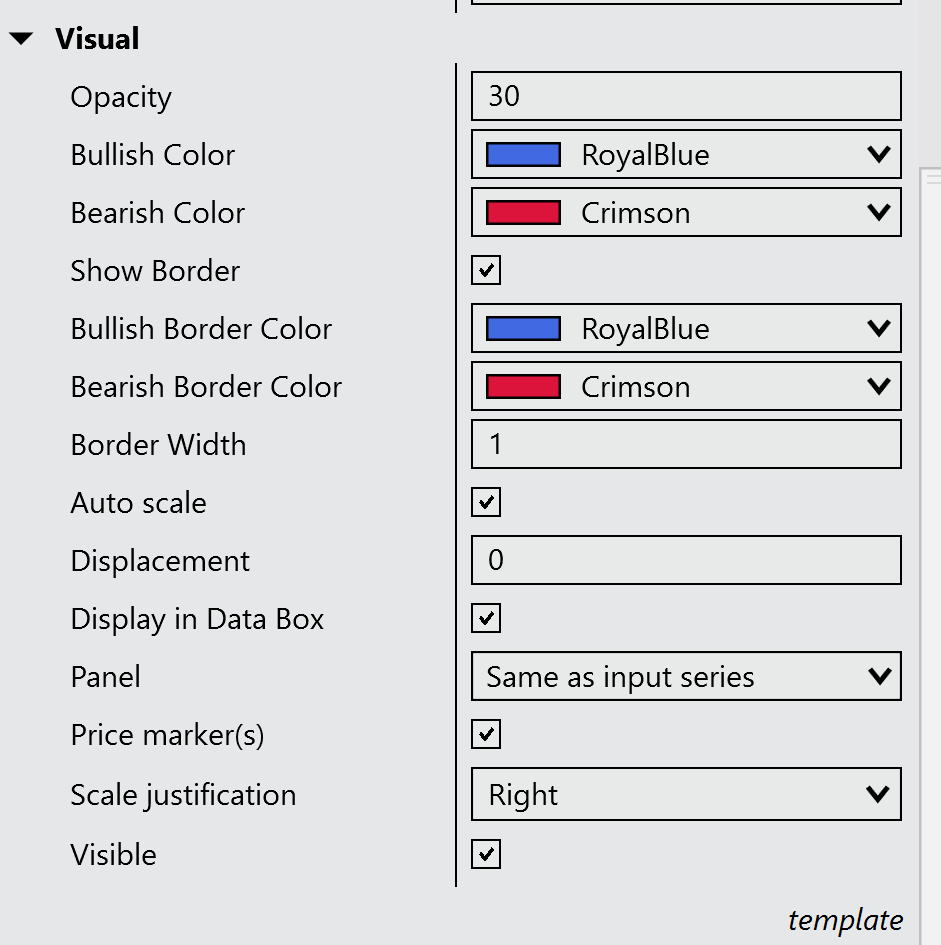
Task: Open the Scale justification dropdown
Action: click(x=878, y=793)
